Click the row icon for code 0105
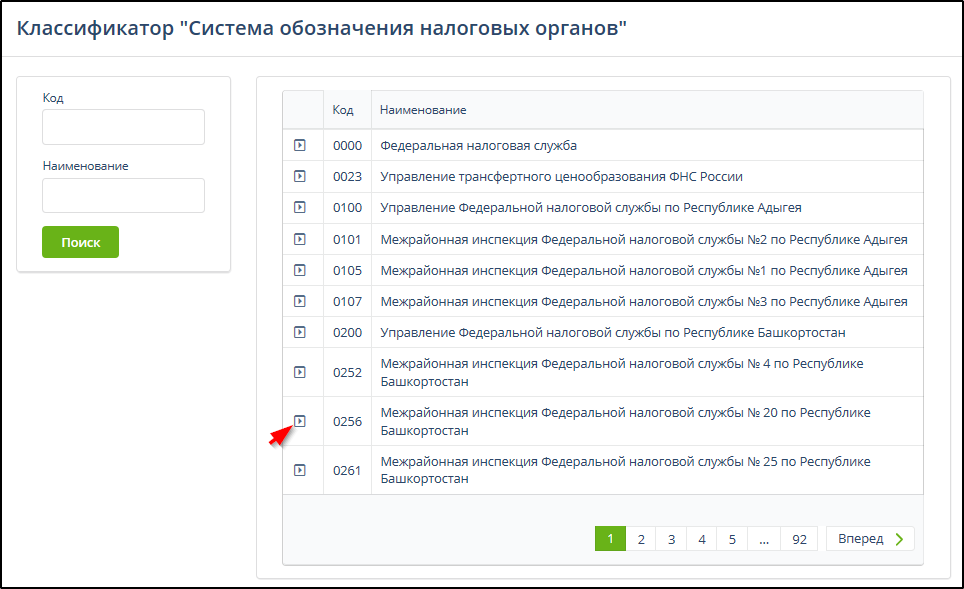The height and width of the screenshot is (589, 964). [299, 270]
